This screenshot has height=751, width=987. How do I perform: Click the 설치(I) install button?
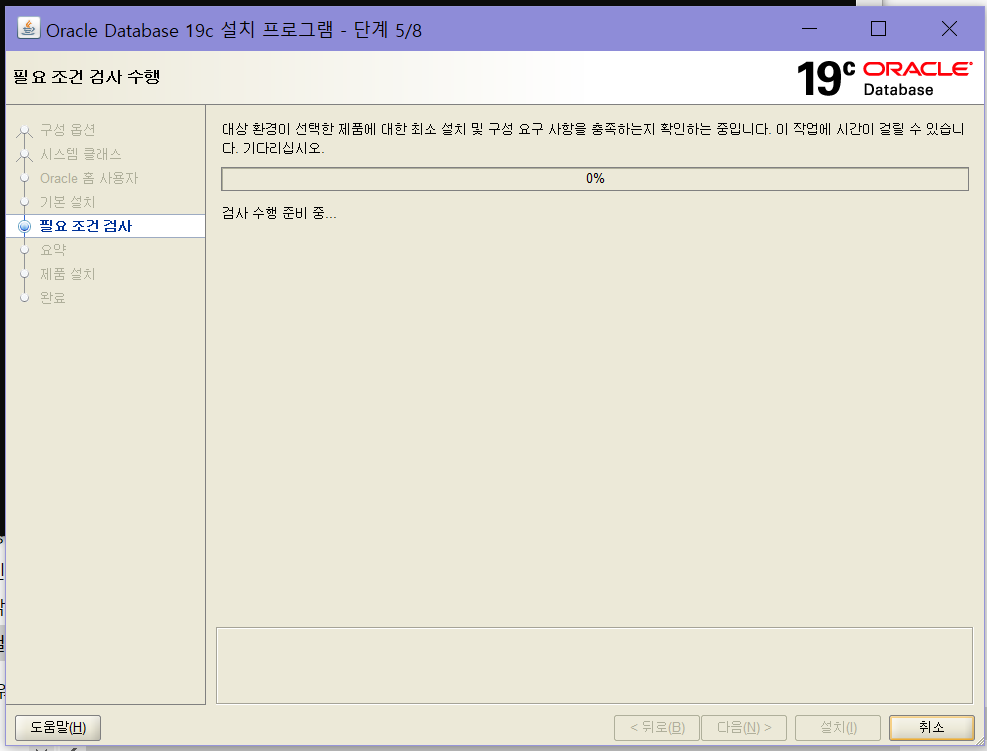click(838, 728)
